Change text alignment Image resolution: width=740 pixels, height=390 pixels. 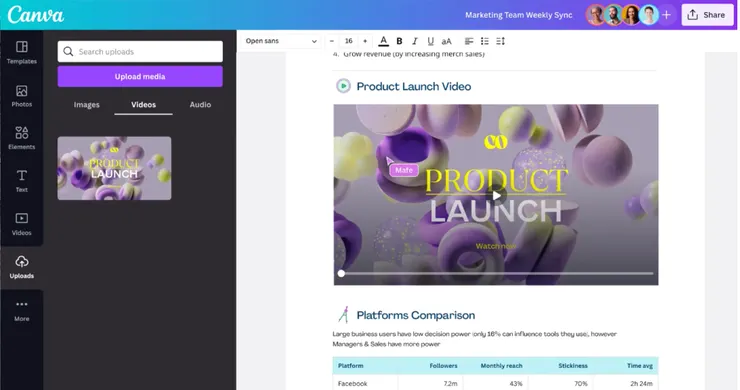469,41
